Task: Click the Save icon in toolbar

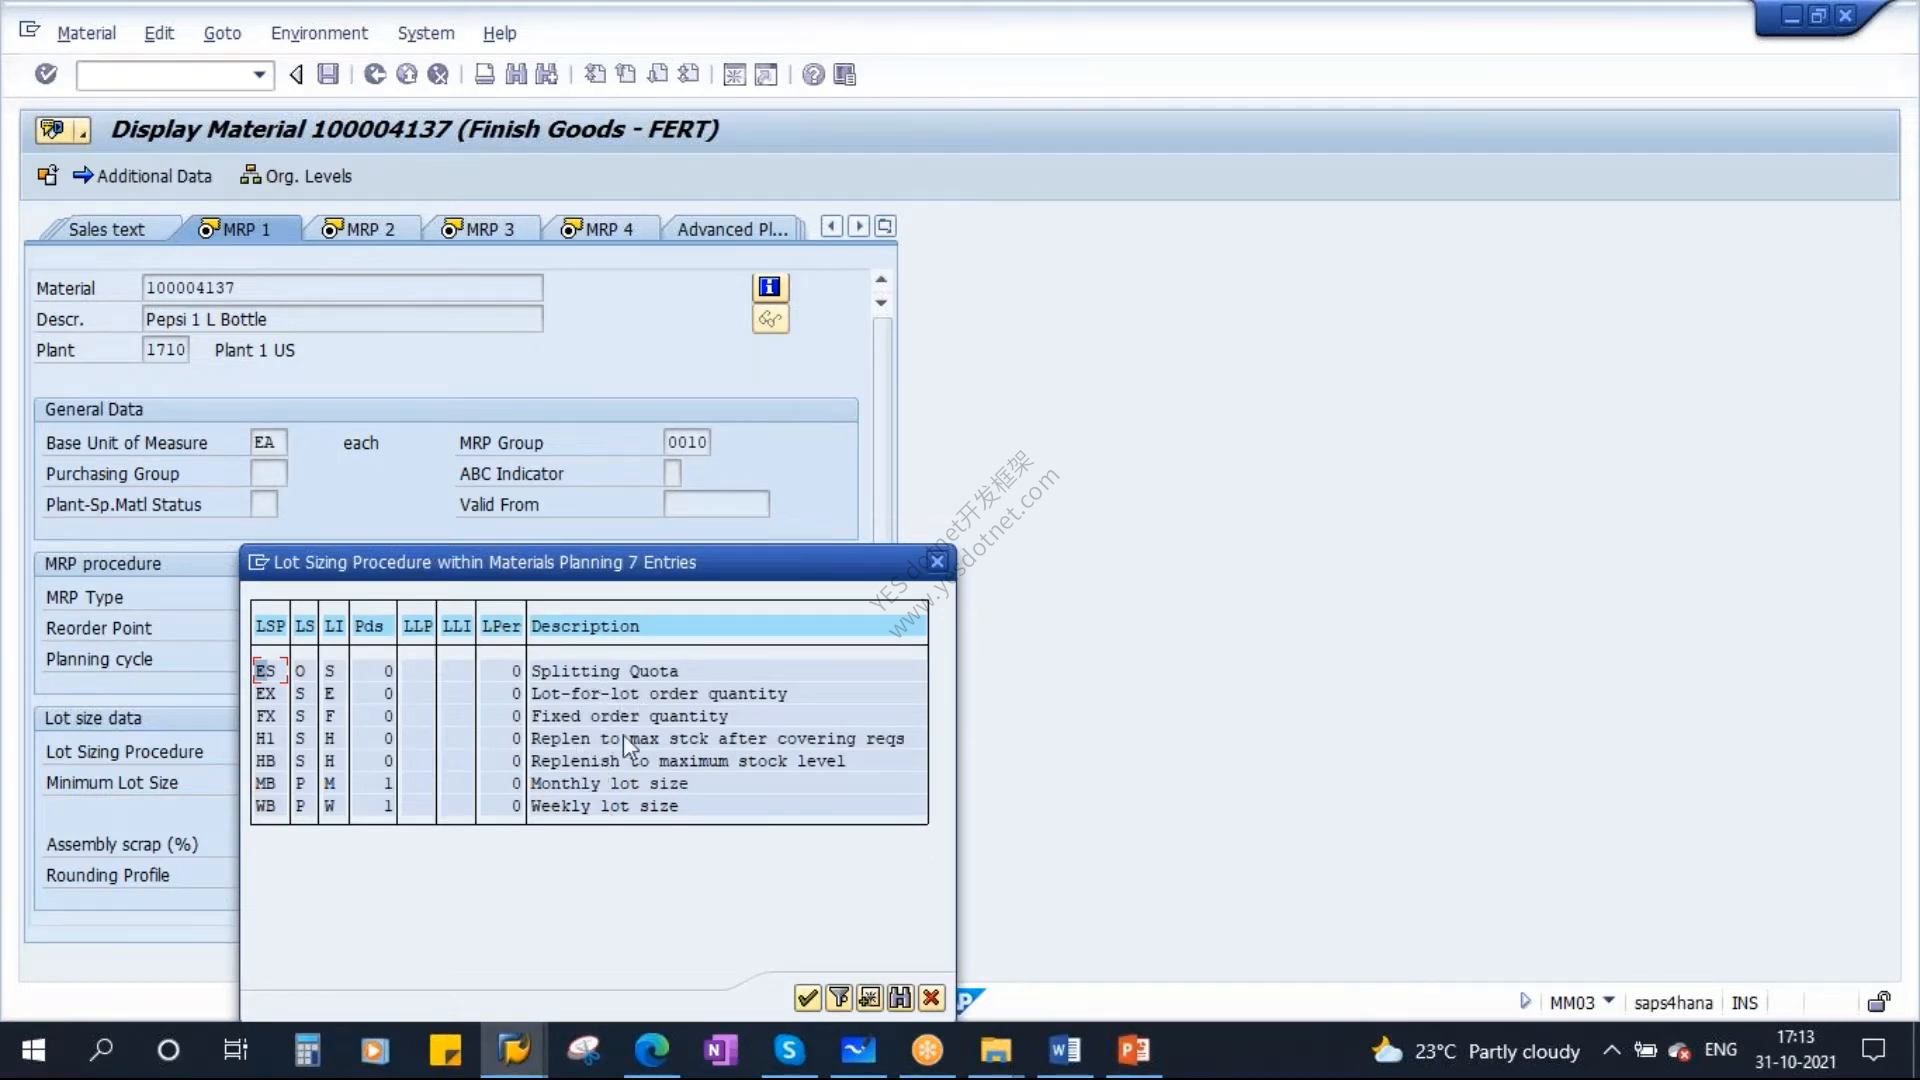Action: pyautogui.click(x=328, y=74)
